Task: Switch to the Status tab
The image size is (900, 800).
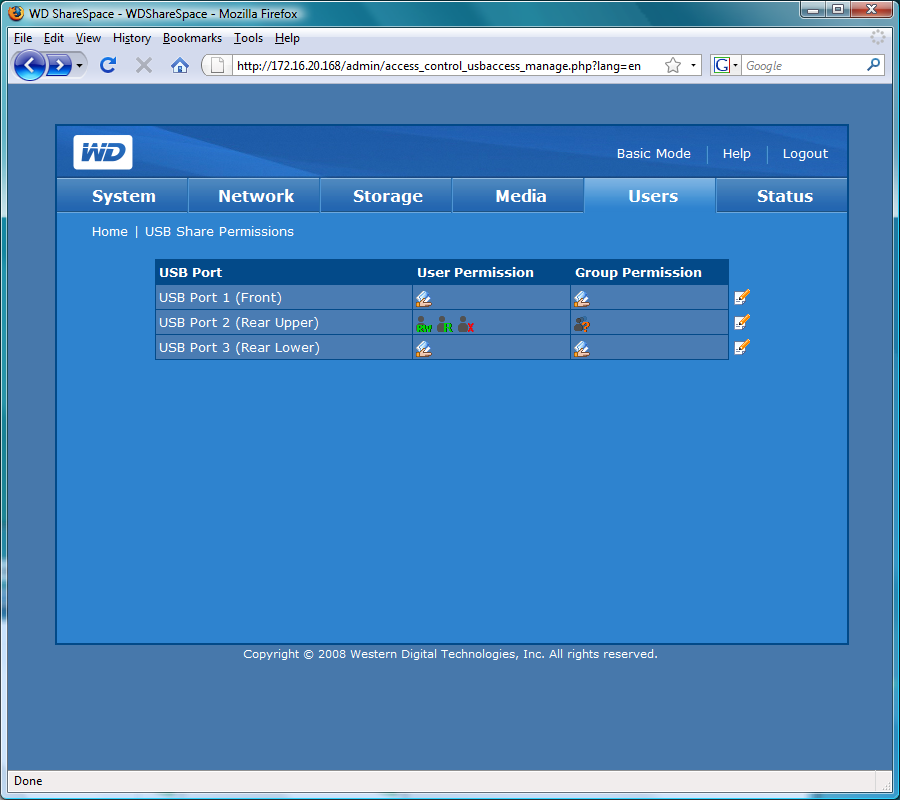Action: coord(783,196)
